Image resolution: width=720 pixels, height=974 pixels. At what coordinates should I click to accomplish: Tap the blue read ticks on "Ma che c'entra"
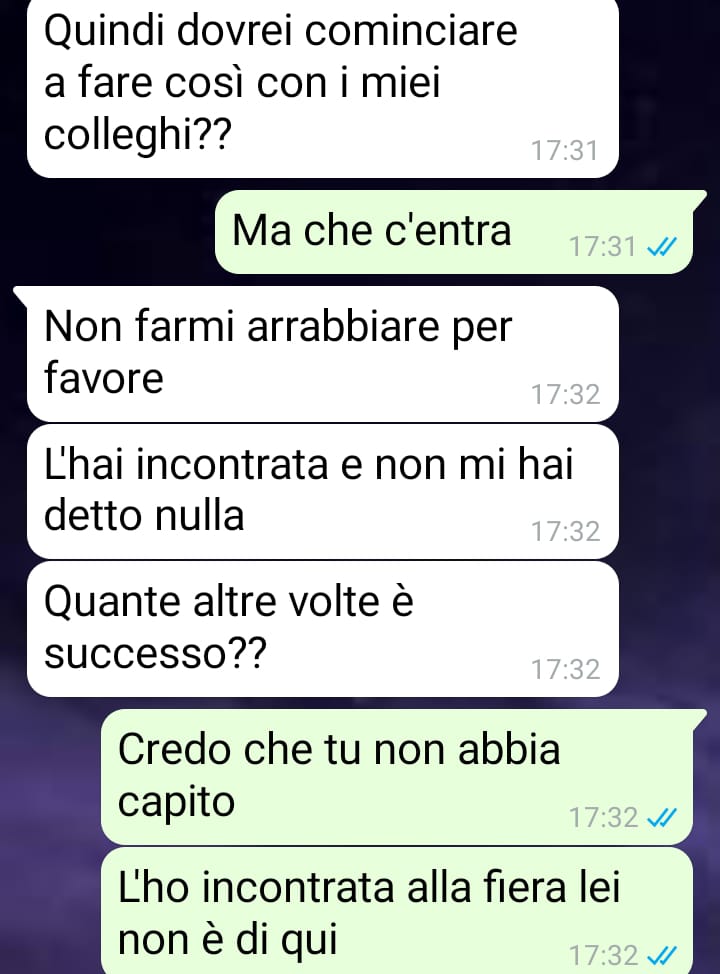coord(662,248)
